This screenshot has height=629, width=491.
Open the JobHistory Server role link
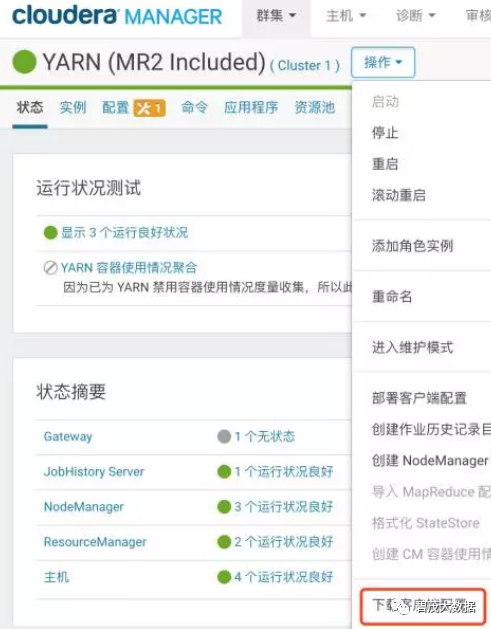click(x=94, y=471)
